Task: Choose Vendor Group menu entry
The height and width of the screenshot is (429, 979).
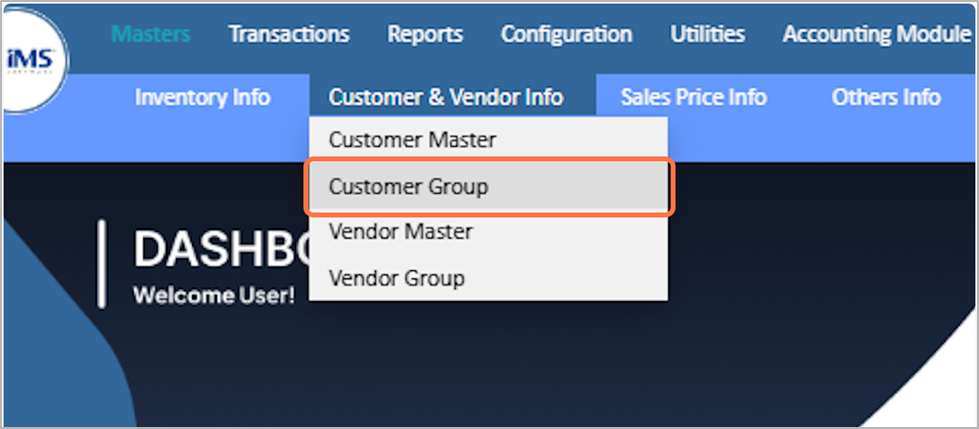Action: [396, 278]
